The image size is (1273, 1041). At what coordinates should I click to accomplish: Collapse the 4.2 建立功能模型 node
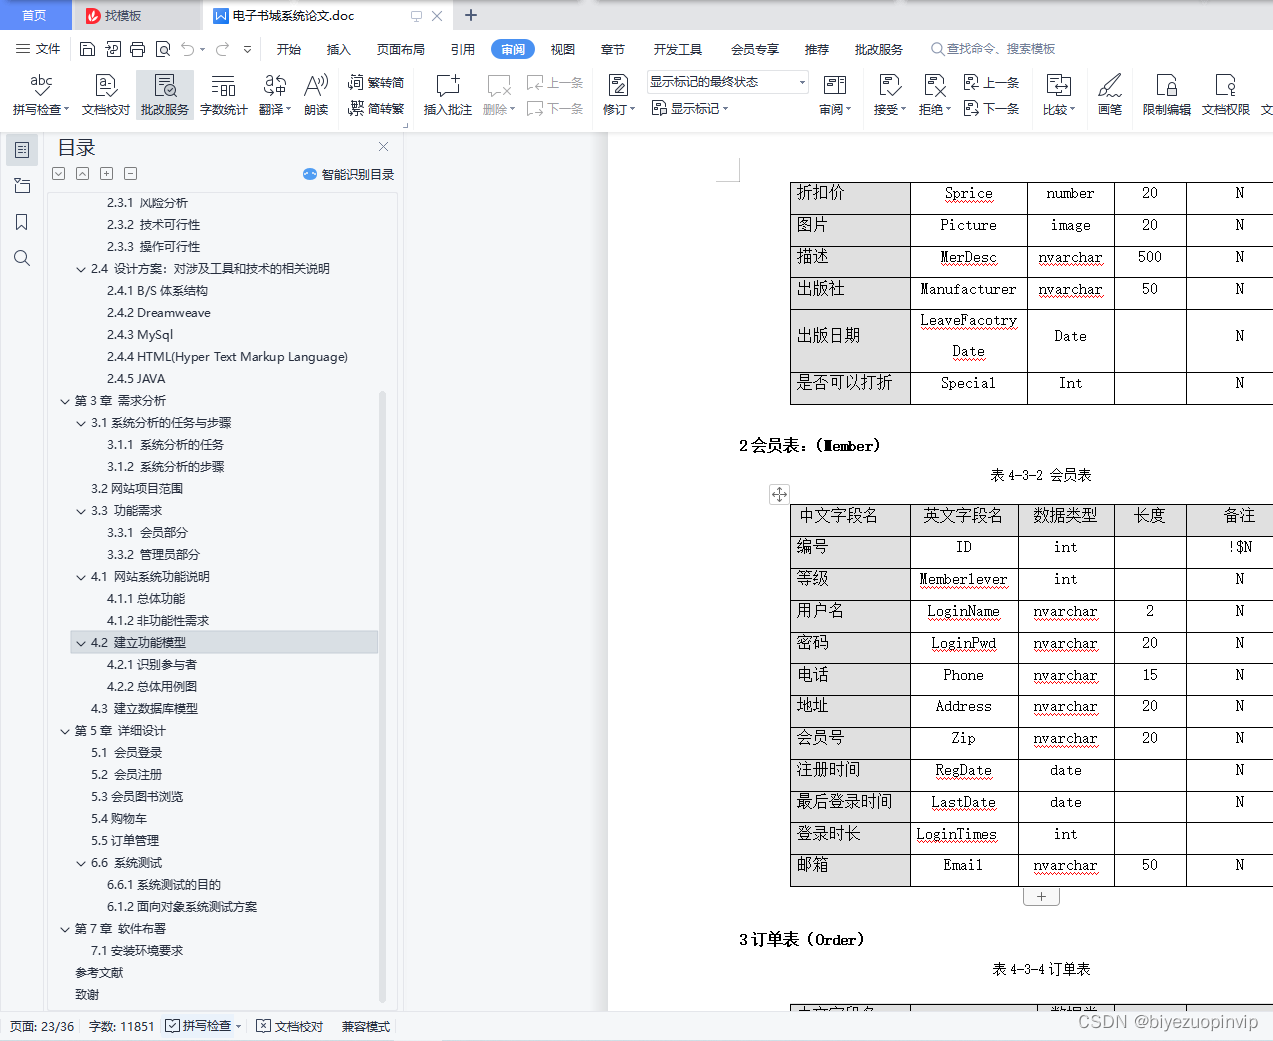pos(81,643)
